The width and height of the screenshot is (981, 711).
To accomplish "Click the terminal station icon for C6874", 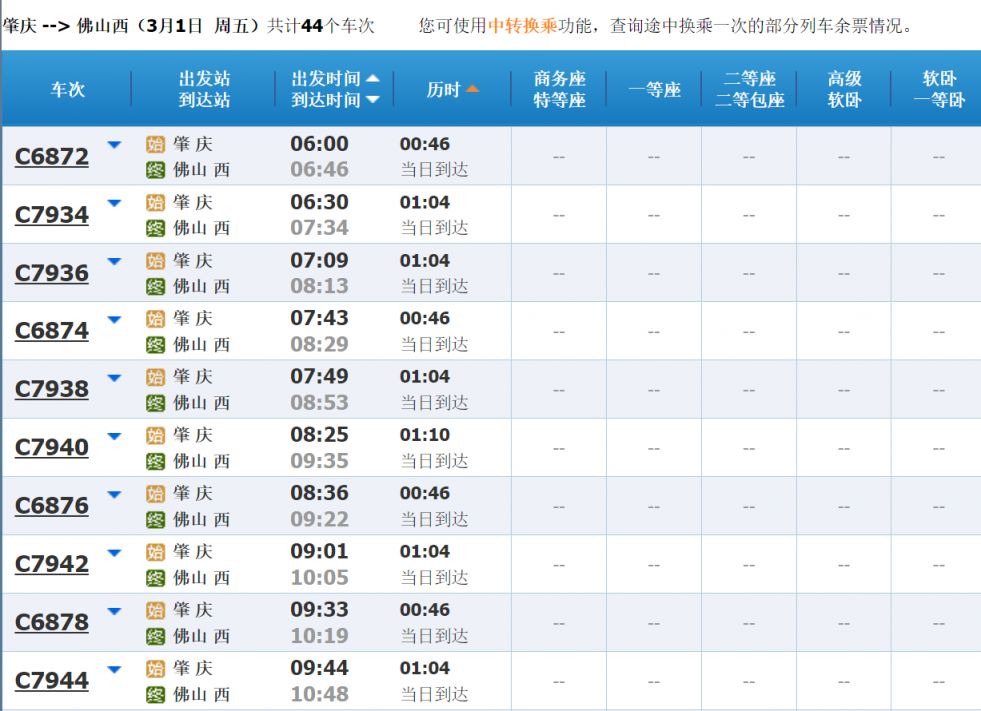I will click(155, 345).
